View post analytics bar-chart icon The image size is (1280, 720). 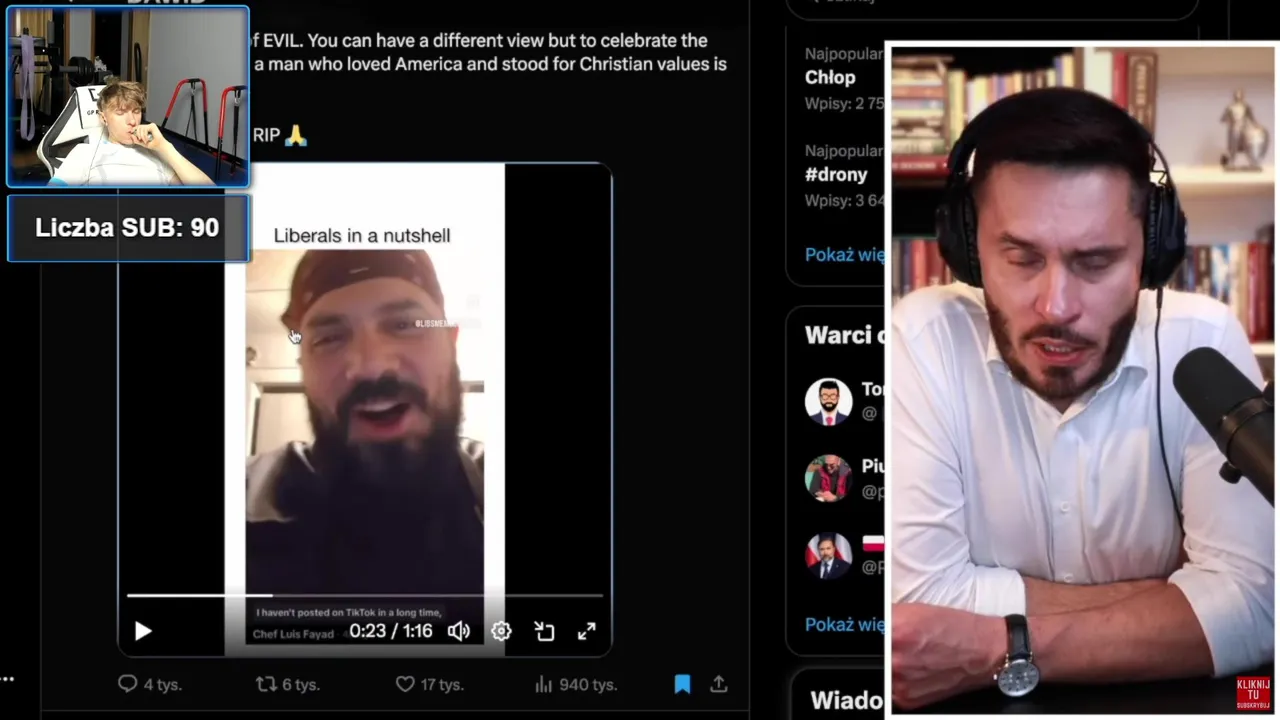click(544, 684)
